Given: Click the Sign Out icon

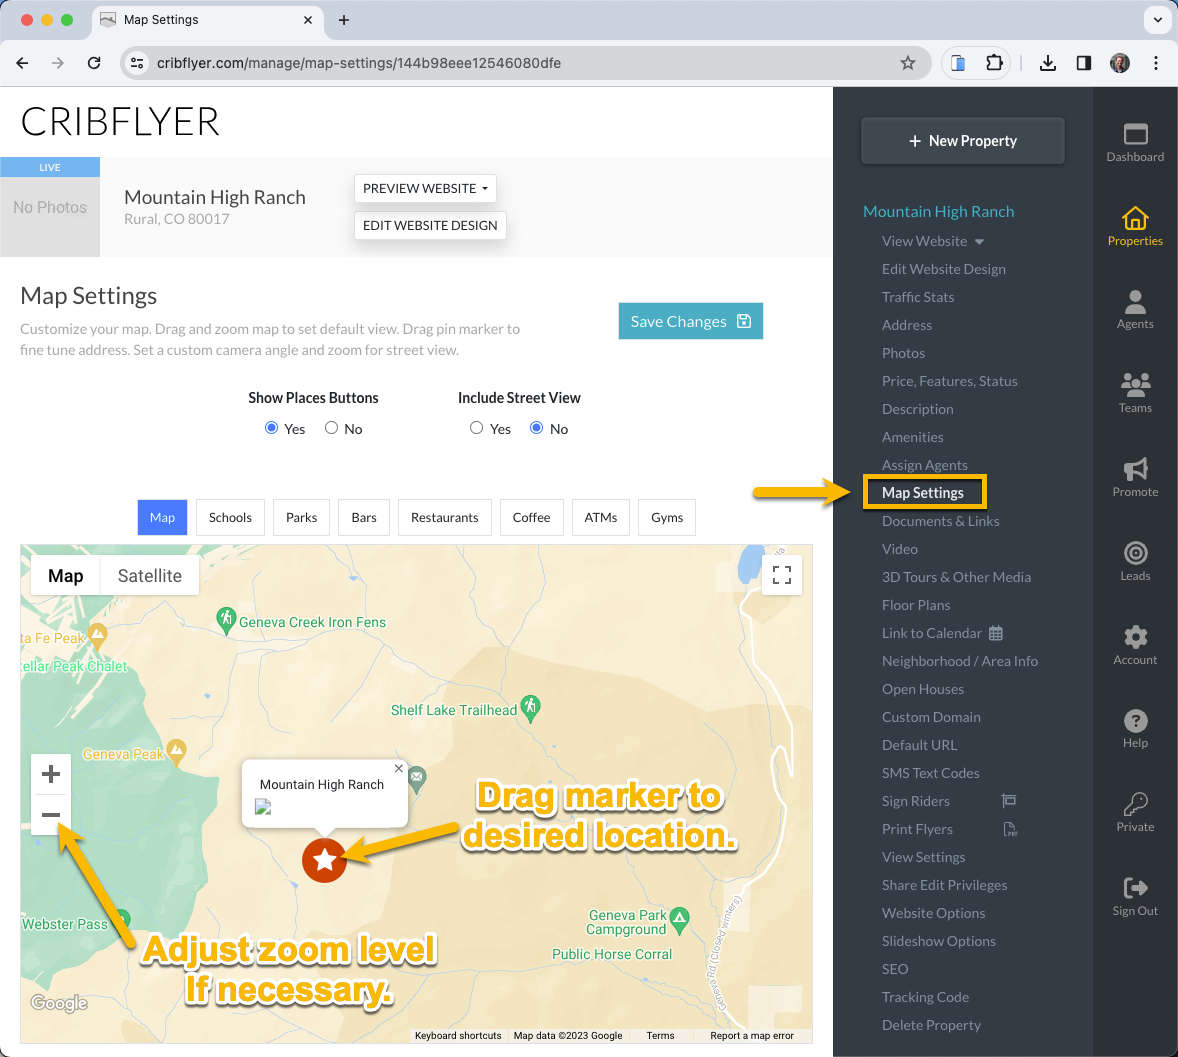Looking at the screenshot, I should pyautogui.click(x=1134, y=888).
